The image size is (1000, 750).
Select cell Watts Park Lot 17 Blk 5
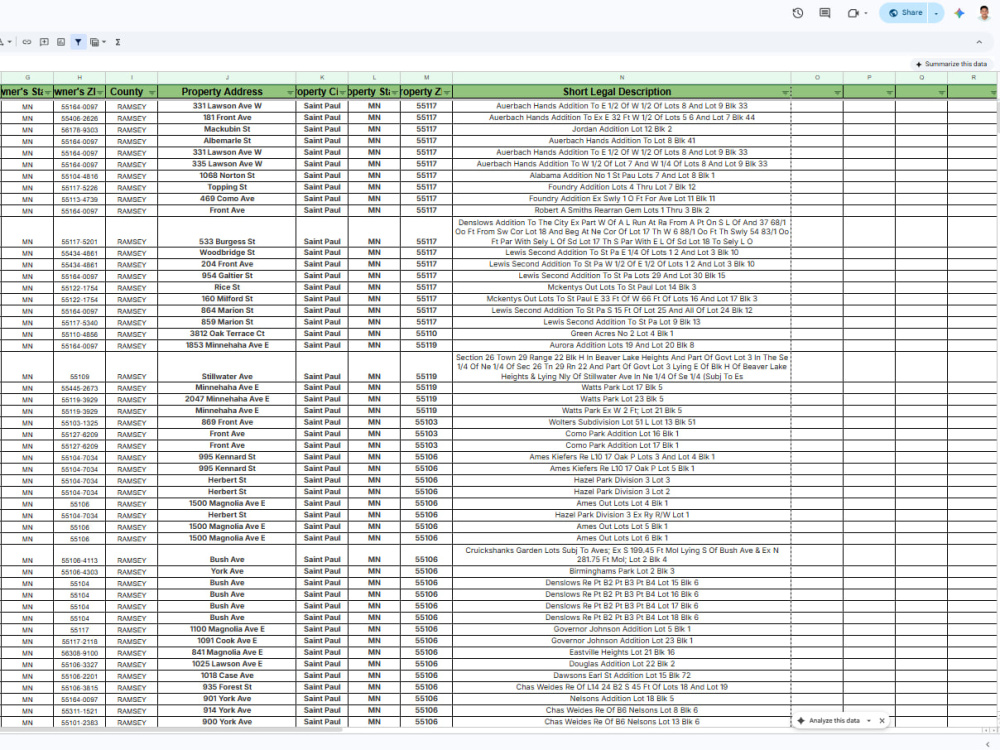click(622, 388)
